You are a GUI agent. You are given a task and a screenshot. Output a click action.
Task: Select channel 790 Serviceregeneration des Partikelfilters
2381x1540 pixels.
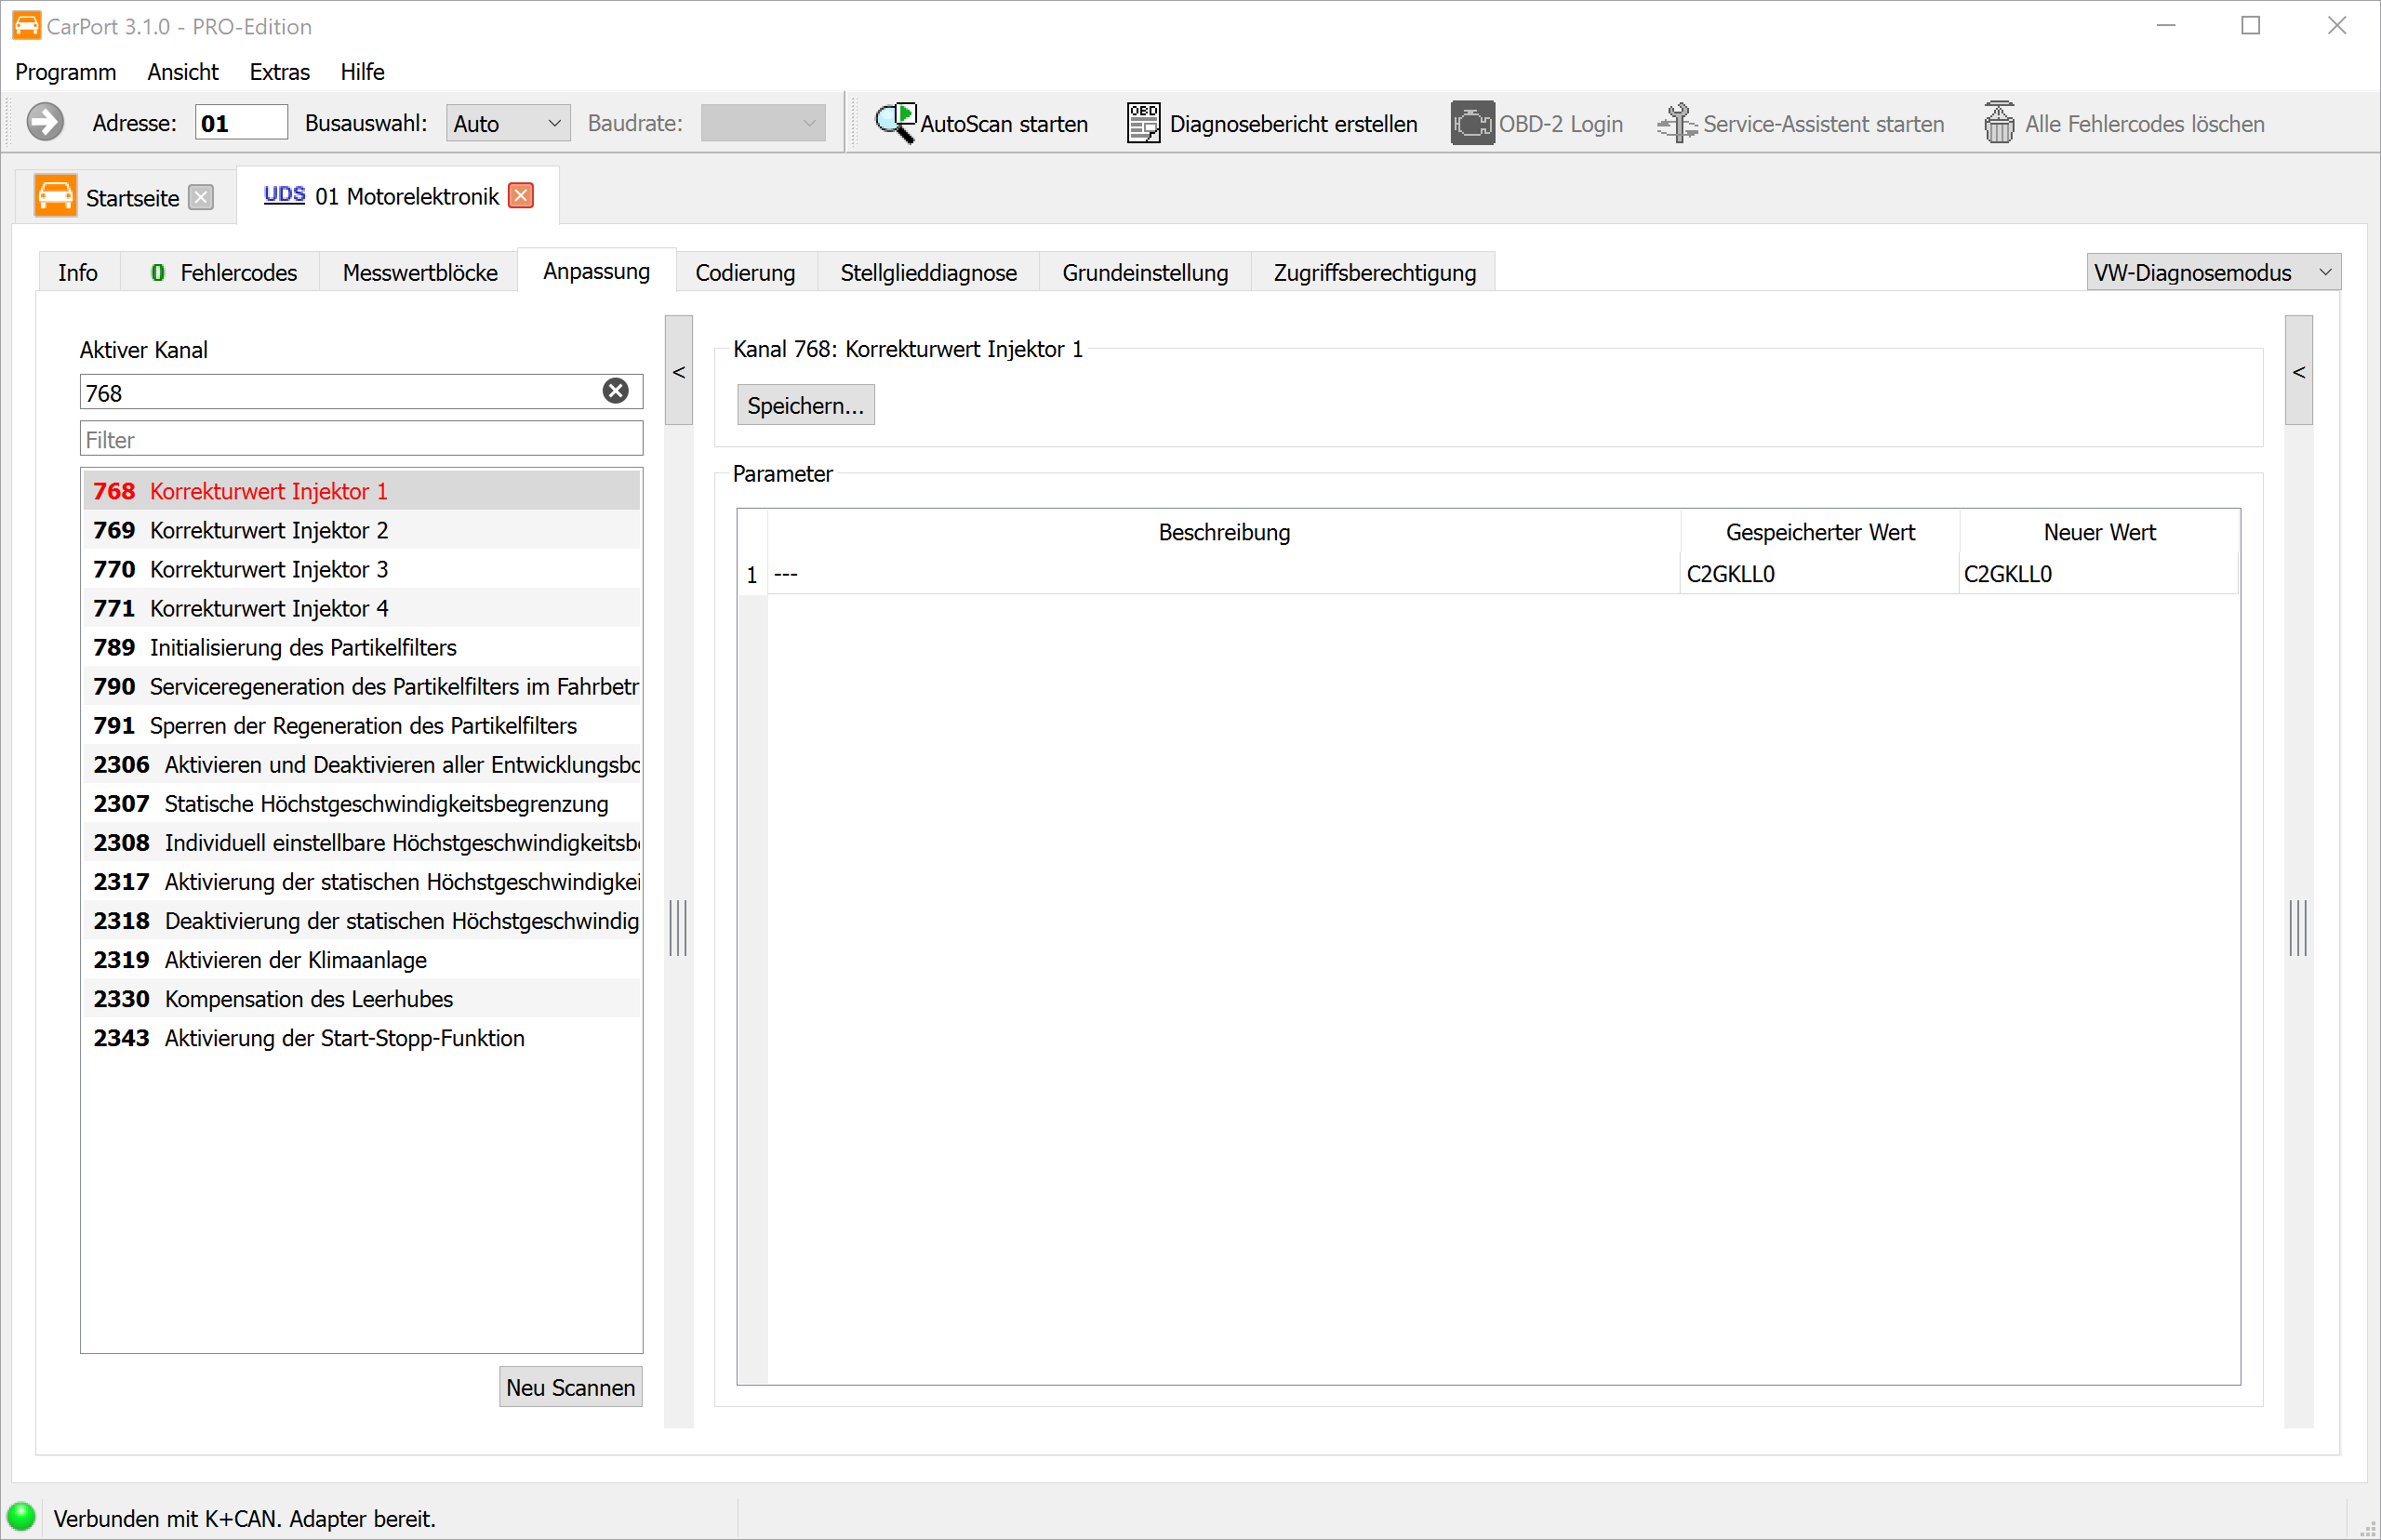point(361,686)
